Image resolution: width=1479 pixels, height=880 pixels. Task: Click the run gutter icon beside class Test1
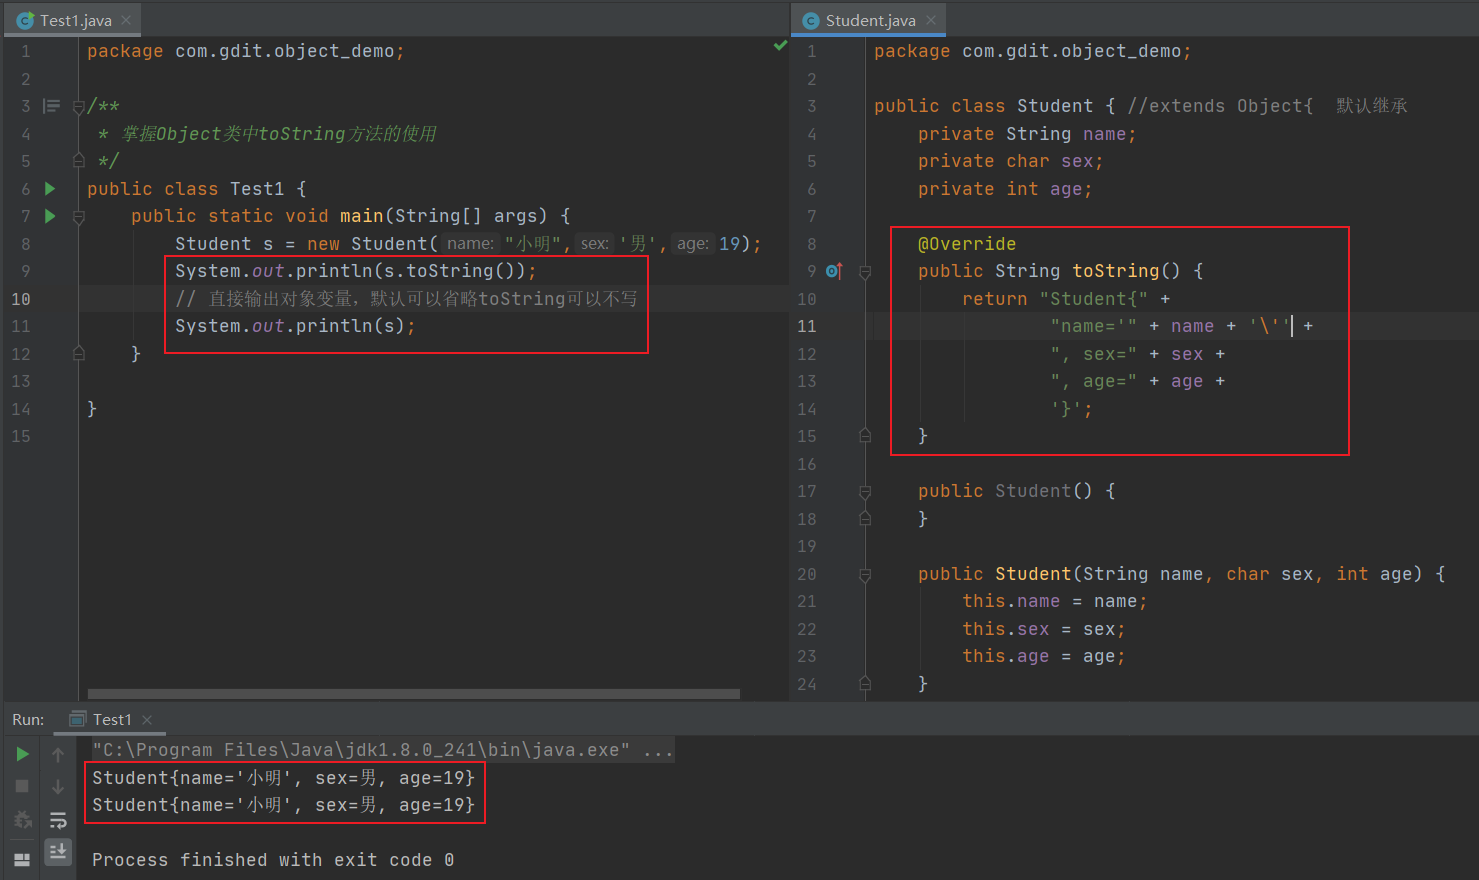tap(50, 189)
